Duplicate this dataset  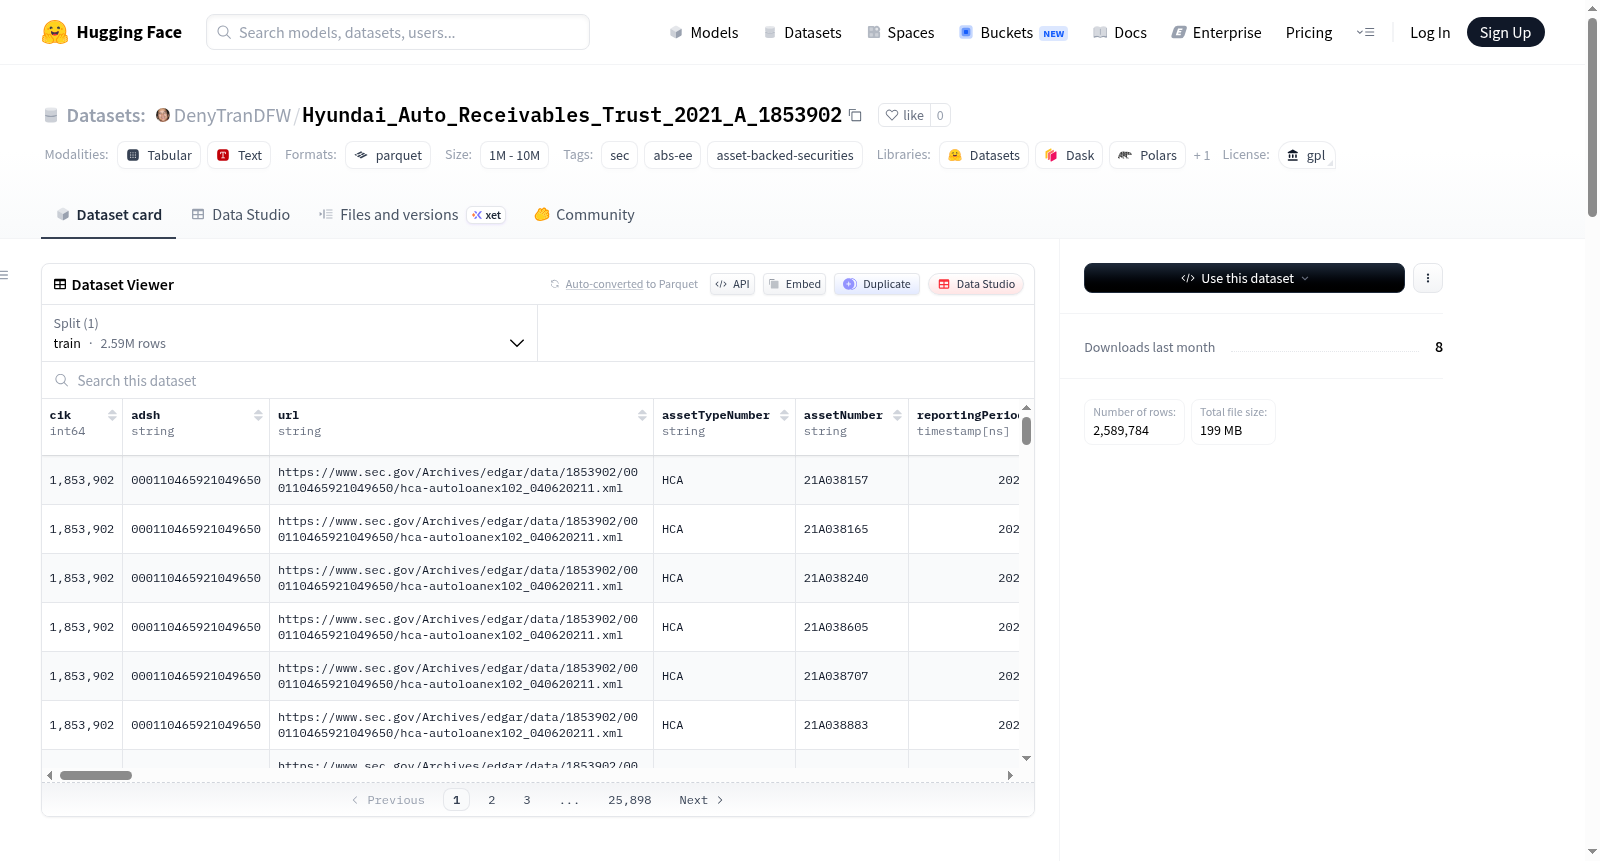coord(877,284)
